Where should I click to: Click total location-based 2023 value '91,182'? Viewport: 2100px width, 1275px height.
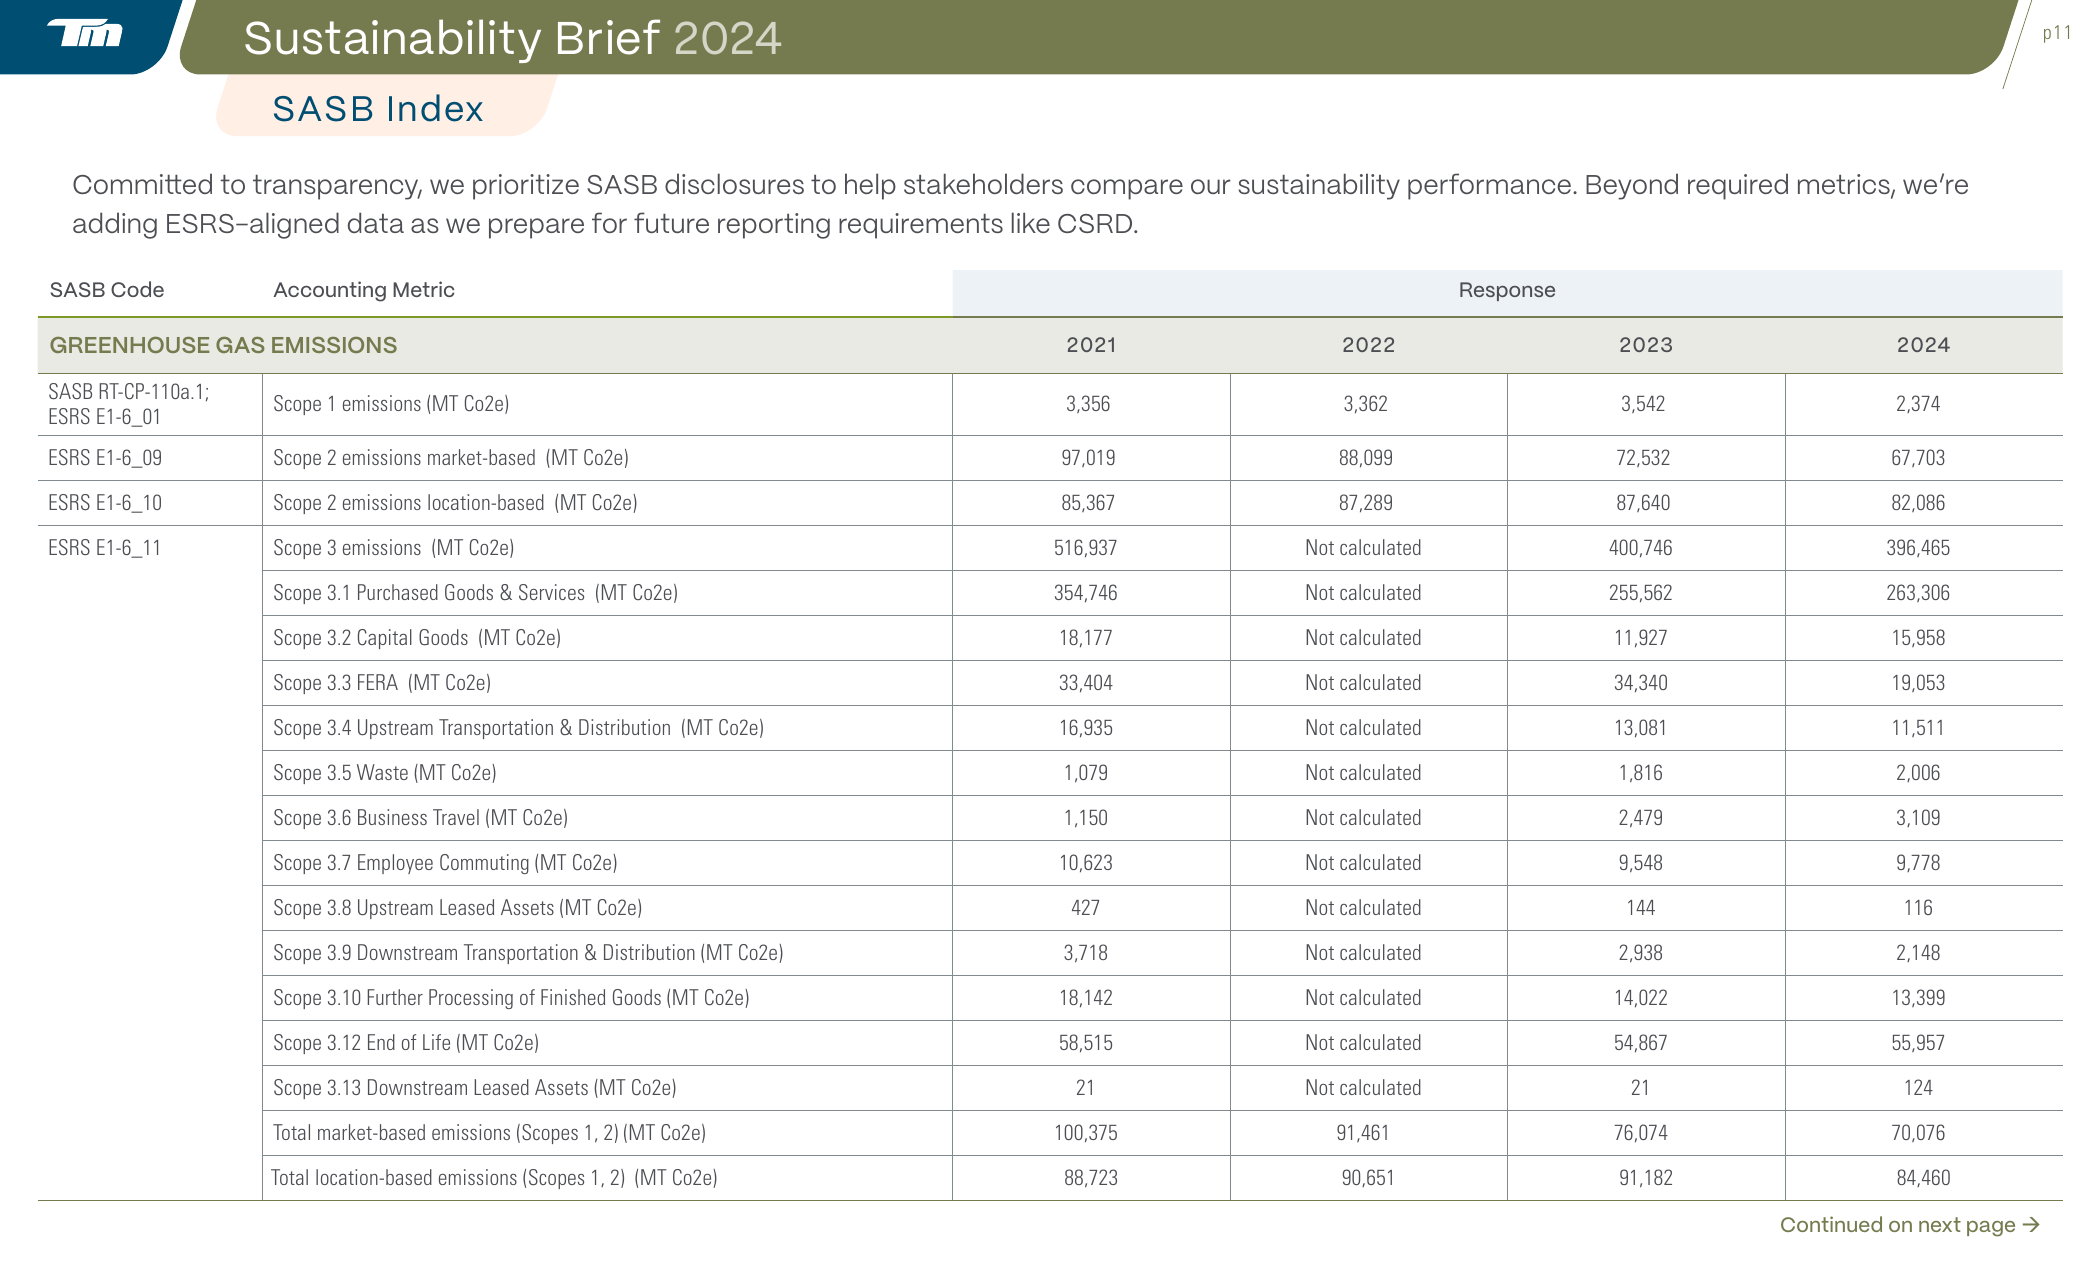pyautogui.click(x=1646, y=1178)
